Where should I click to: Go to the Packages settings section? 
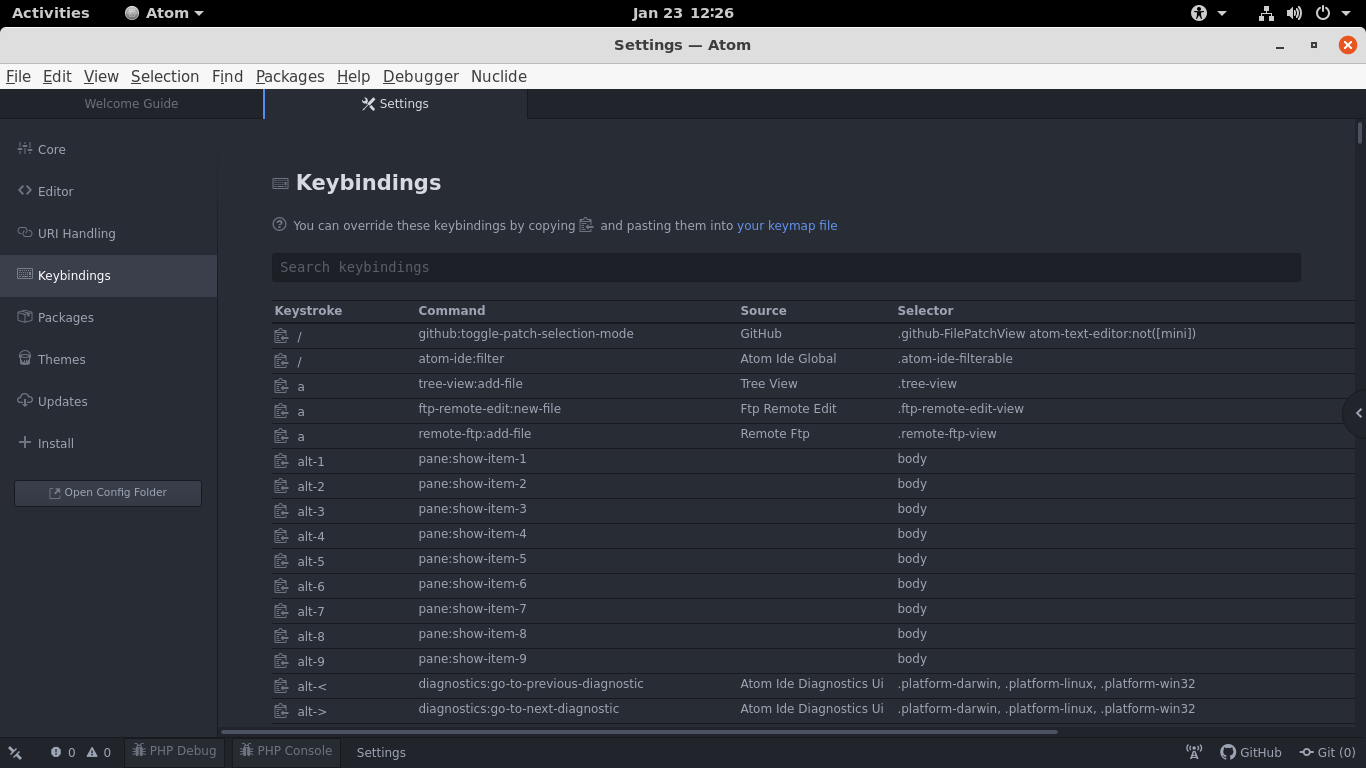coord(108,317)
